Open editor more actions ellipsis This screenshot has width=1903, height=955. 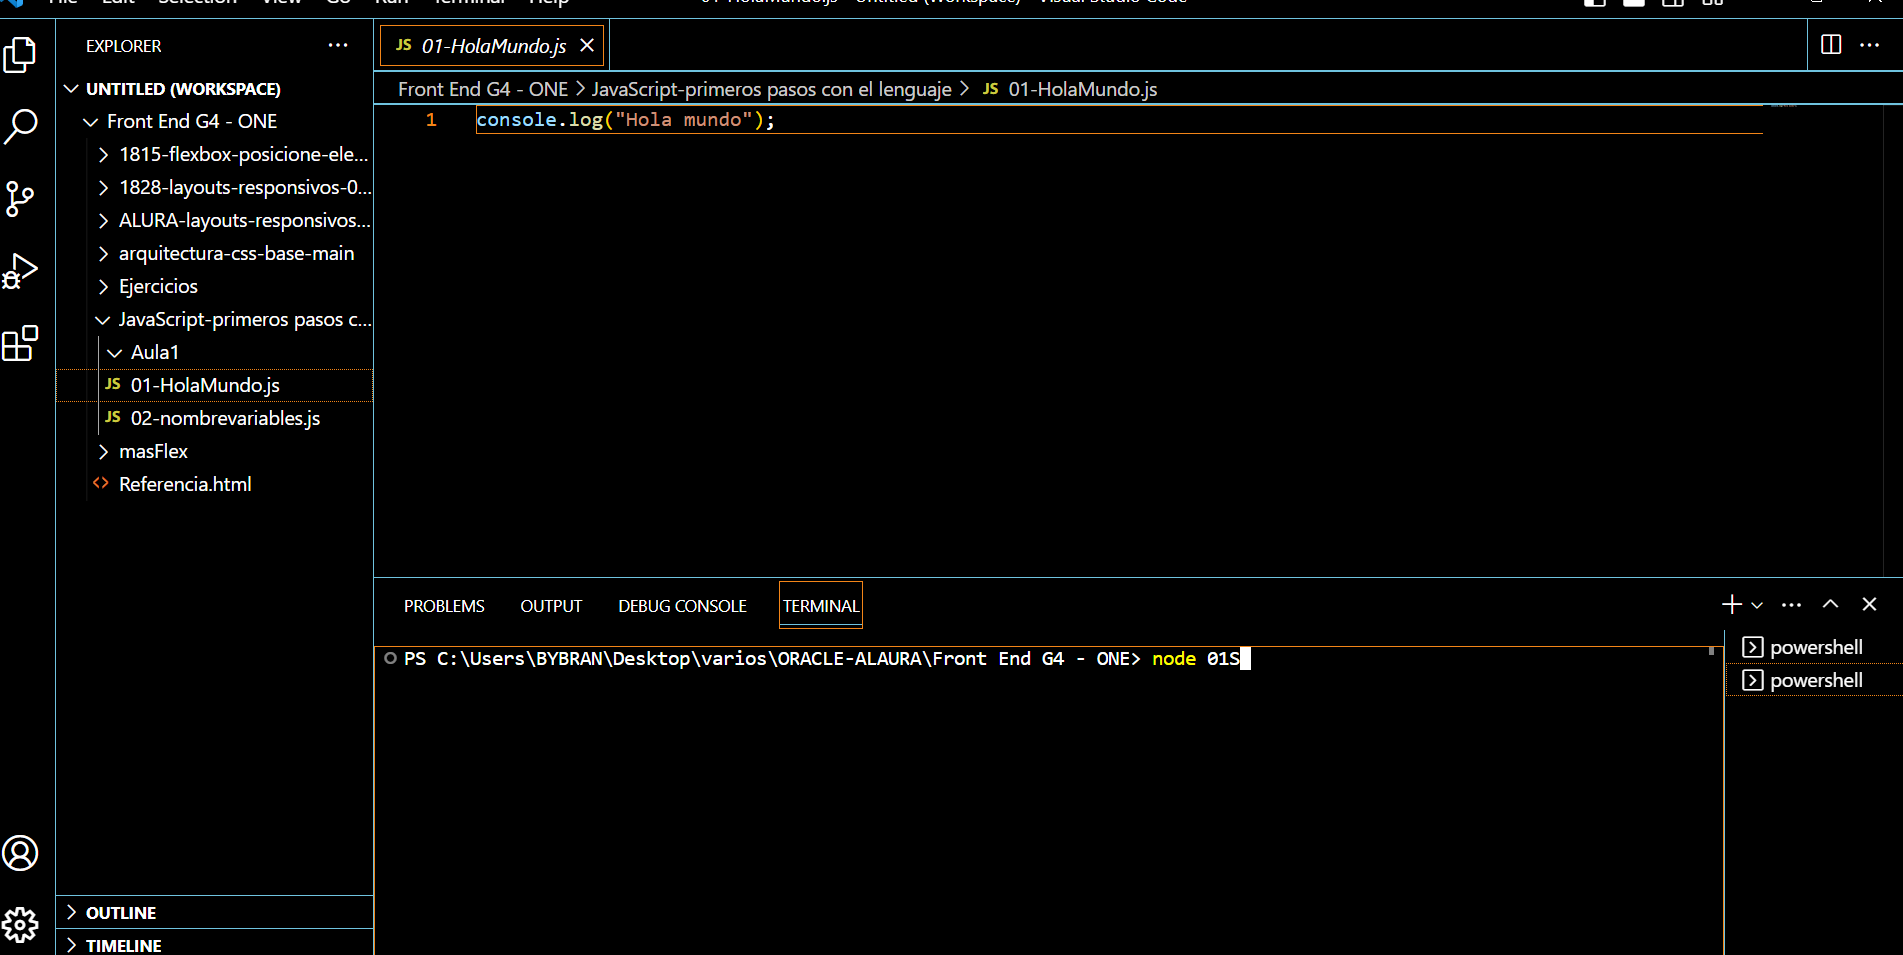coord(1869,45)
